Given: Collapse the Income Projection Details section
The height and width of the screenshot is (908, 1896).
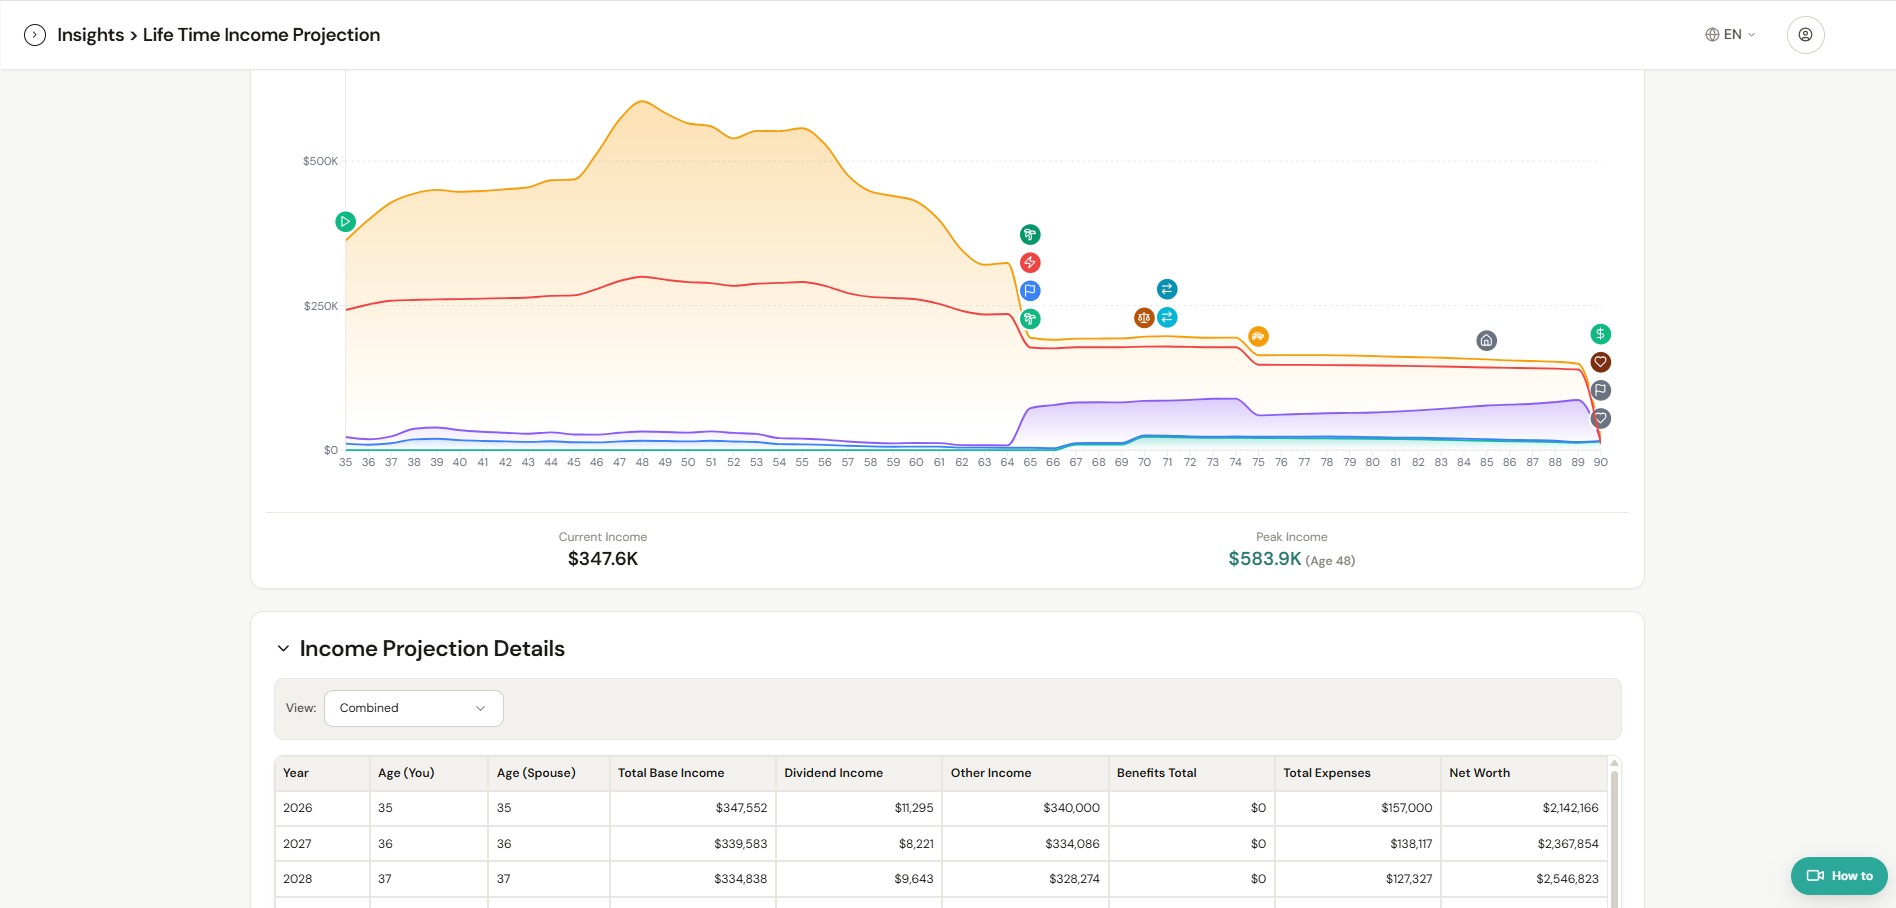Looking at the screenshot, I should click(284, 649).
